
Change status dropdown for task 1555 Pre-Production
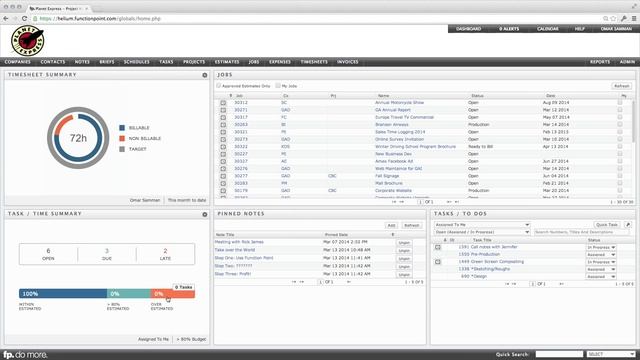[x=601, y=255]
